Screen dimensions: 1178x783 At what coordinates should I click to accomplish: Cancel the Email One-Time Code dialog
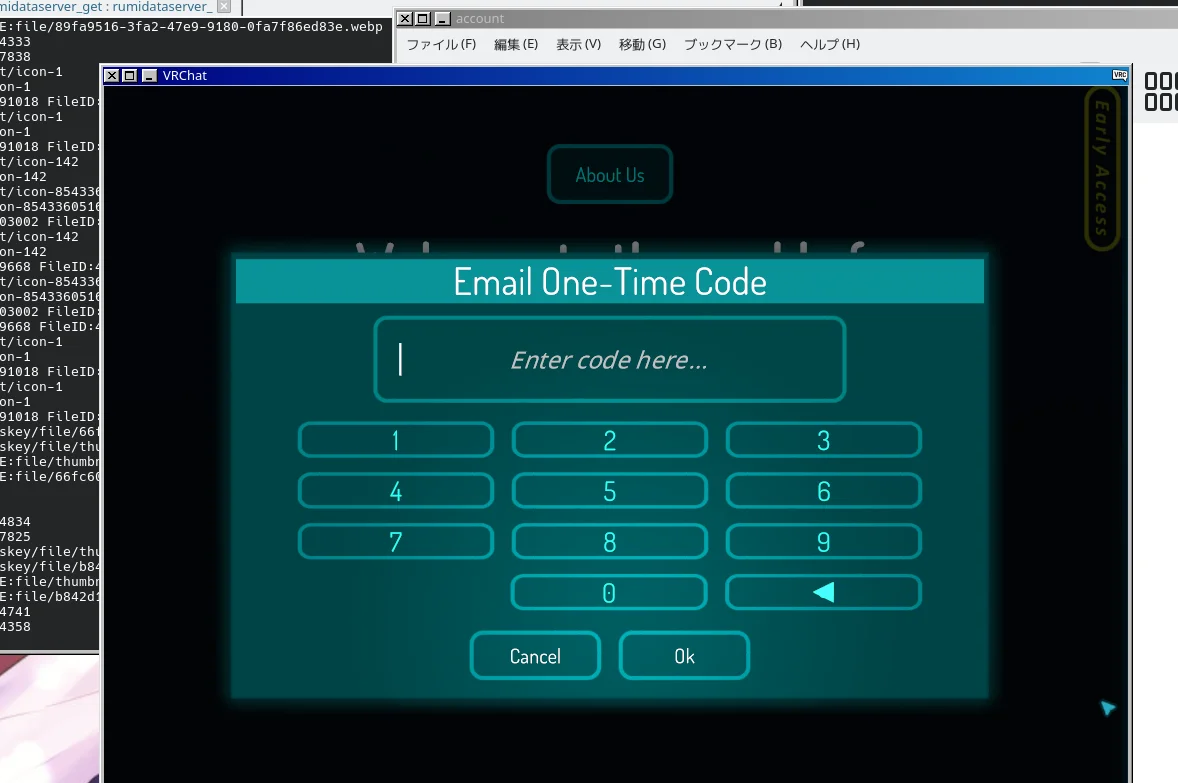(x=535, y=656)
